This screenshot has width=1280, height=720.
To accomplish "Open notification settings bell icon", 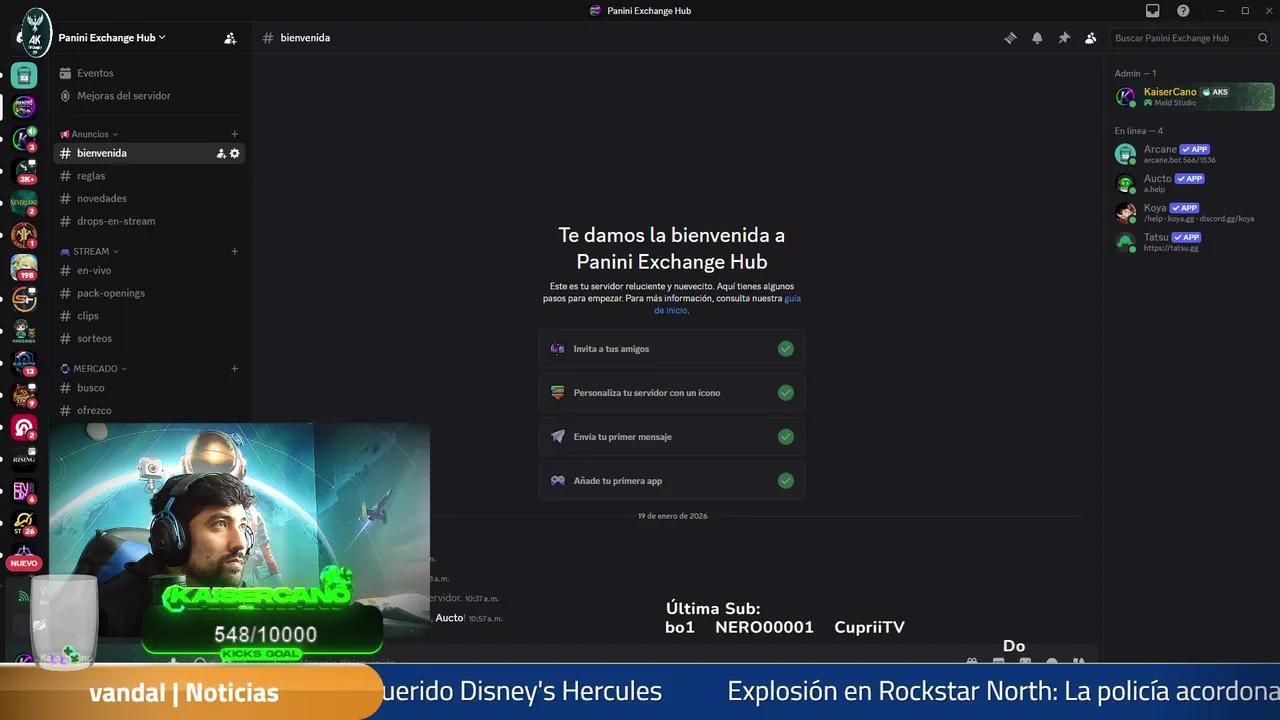I will 1037,38.
